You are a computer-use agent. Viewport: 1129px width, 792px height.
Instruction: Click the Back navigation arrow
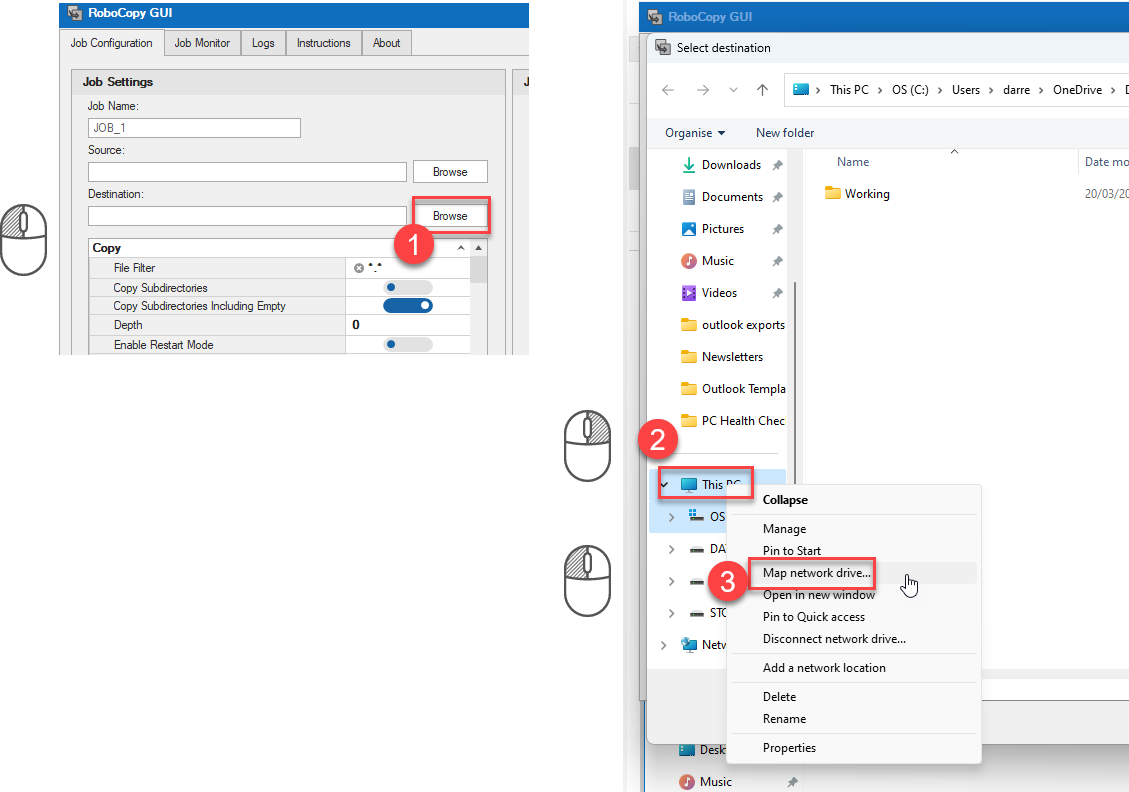[668, 90]
